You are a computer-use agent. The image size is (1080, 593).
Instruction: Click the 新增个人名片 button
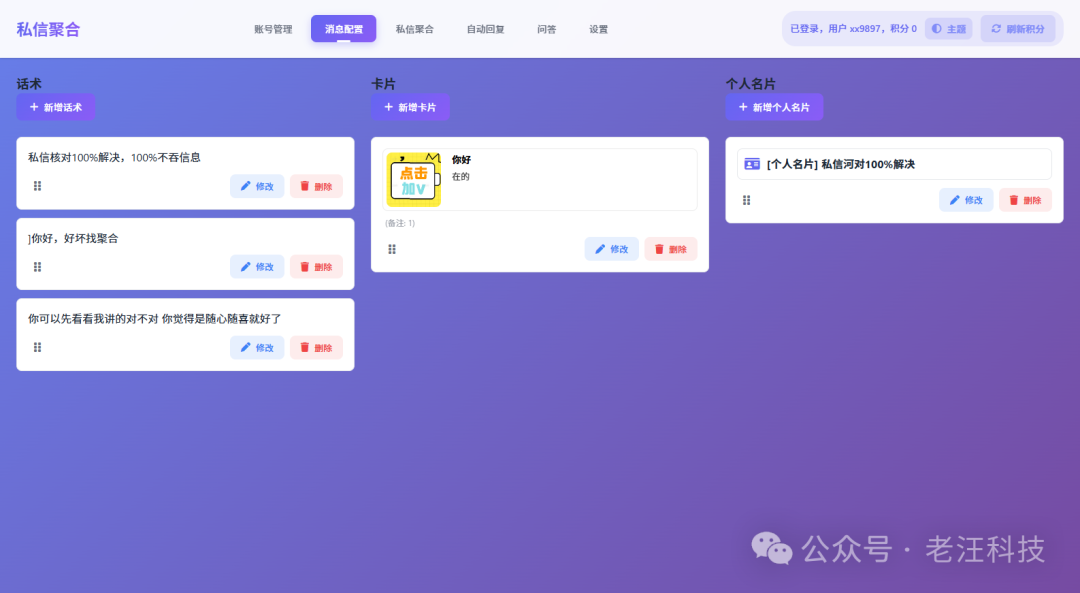coord(774,107)
